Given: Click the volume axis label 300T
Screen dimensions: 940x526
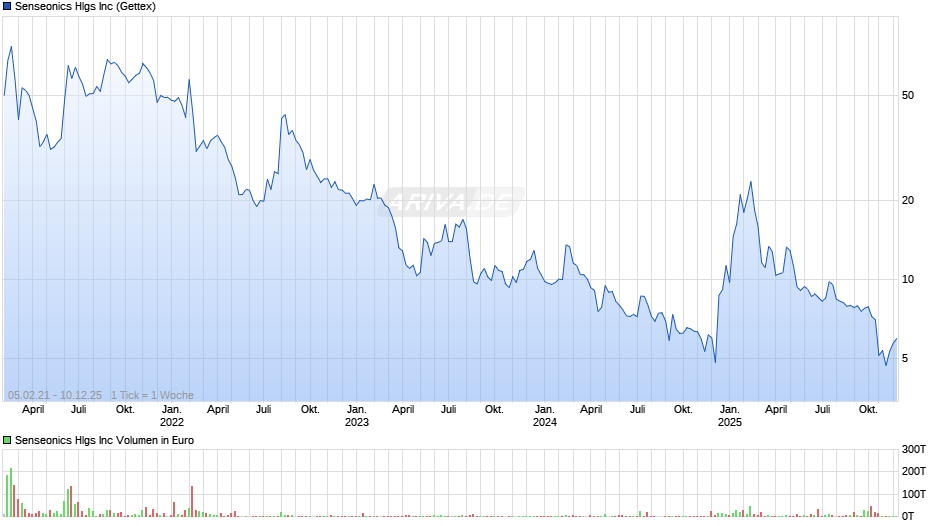Looking at the screenshot, I should point(914,449).
